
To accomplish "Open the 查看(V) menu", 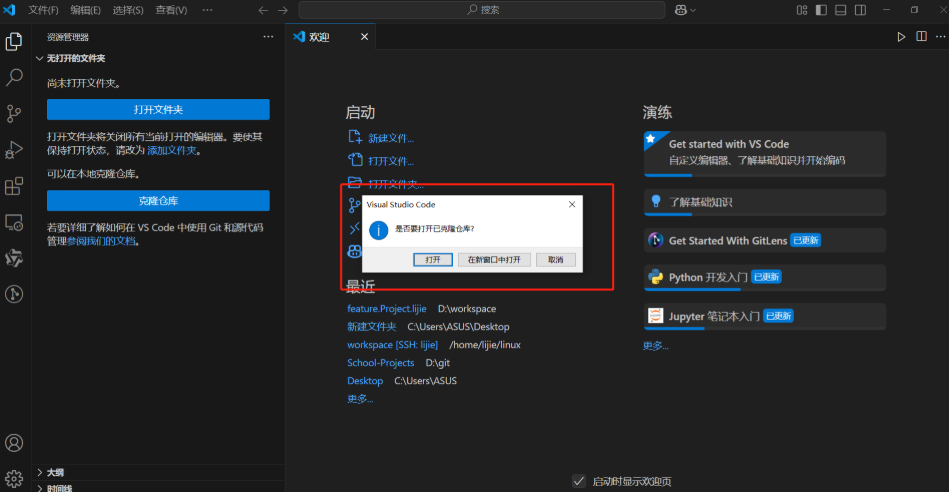I will pyautogui.click(x=171, y=10).
